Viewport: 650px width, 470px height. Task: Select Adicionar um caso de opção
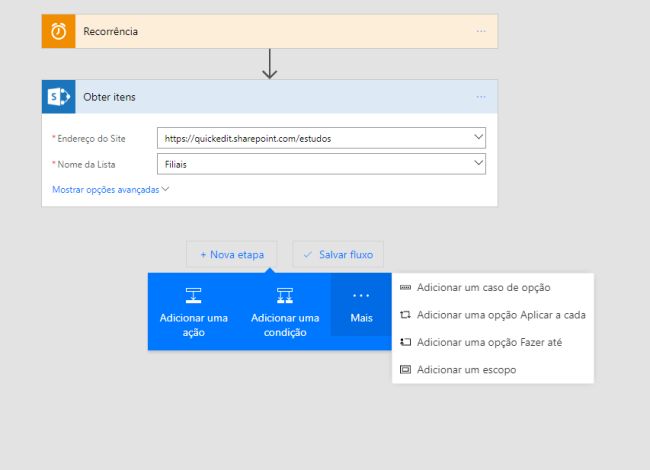click(493, 287)
